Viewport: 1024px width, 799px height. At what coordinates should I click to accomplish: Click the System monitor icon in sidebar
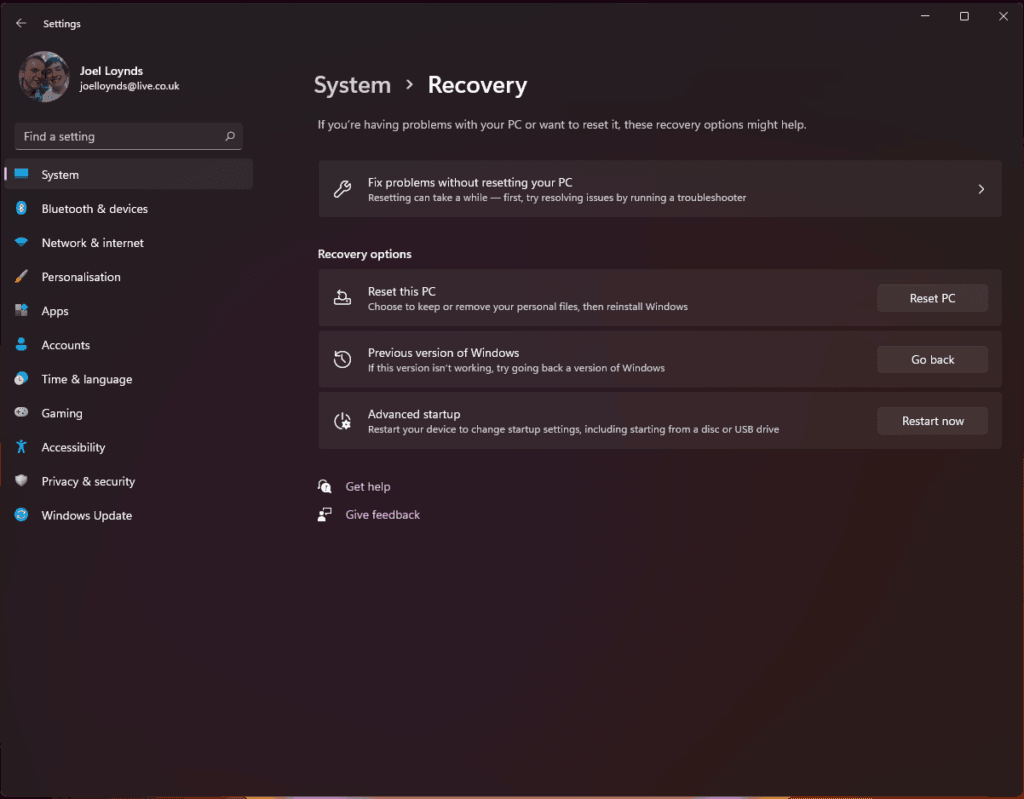click(22, 174)
